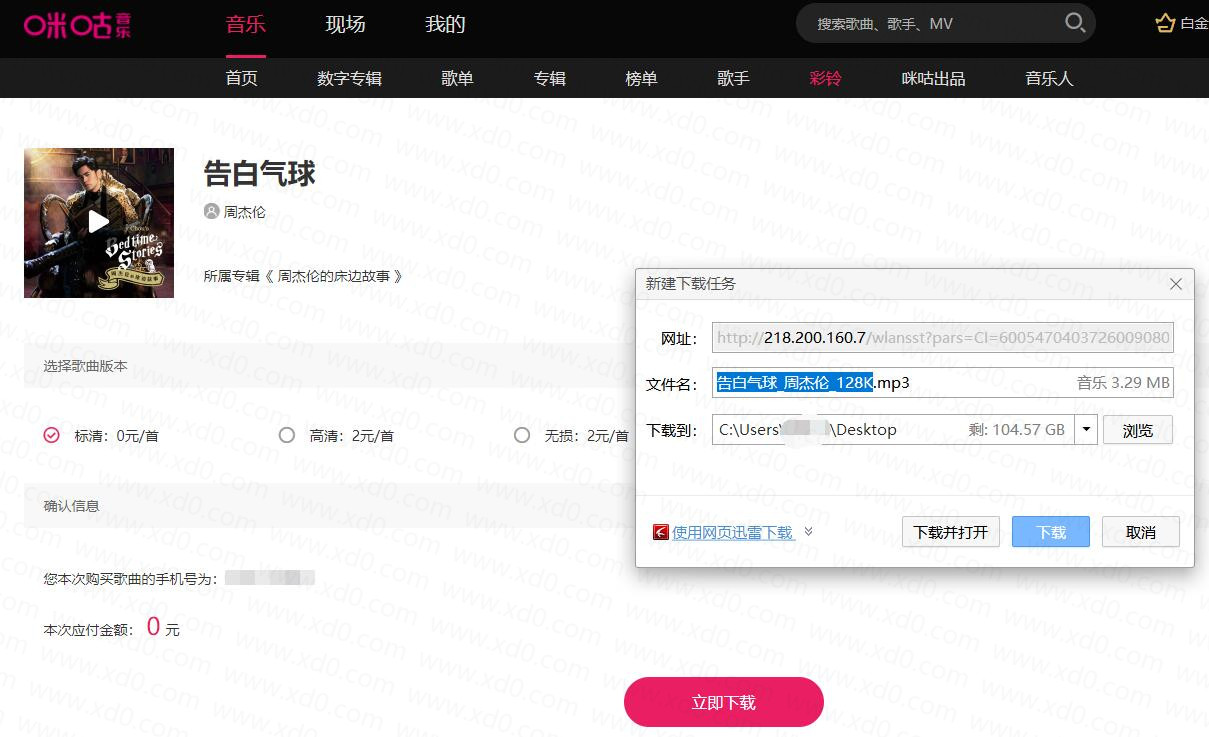The width and height of the screenshot is (1209, 737).
Task: Click the 新建下载任务 dialog title
Action: click(691, 284)
